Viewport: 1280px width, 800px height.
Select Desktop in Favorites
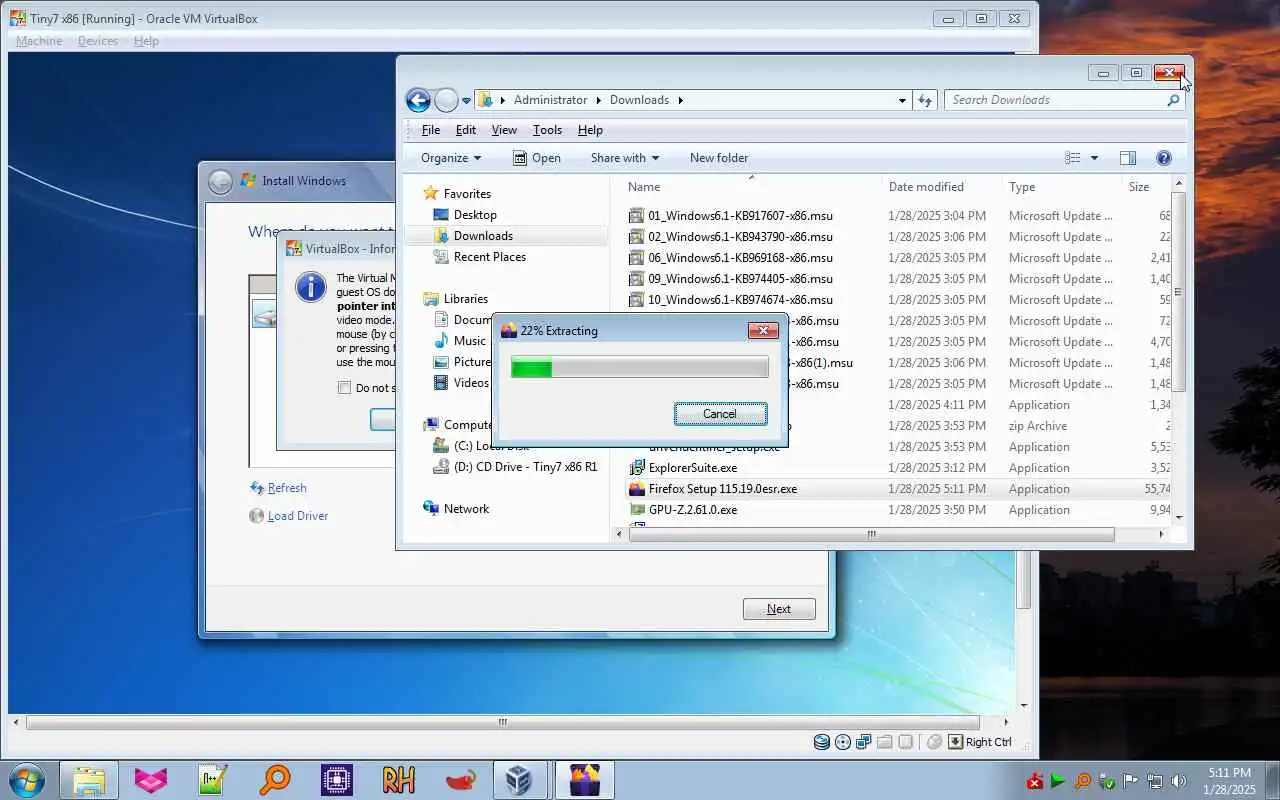(475, 215)
